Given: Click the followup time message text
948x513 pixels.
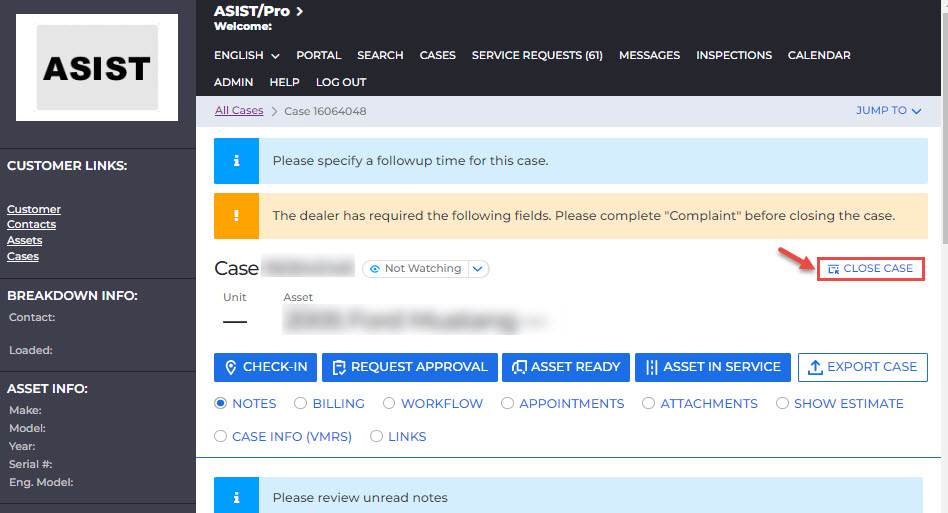Looking at the screenshot, I should pos(411,161).
